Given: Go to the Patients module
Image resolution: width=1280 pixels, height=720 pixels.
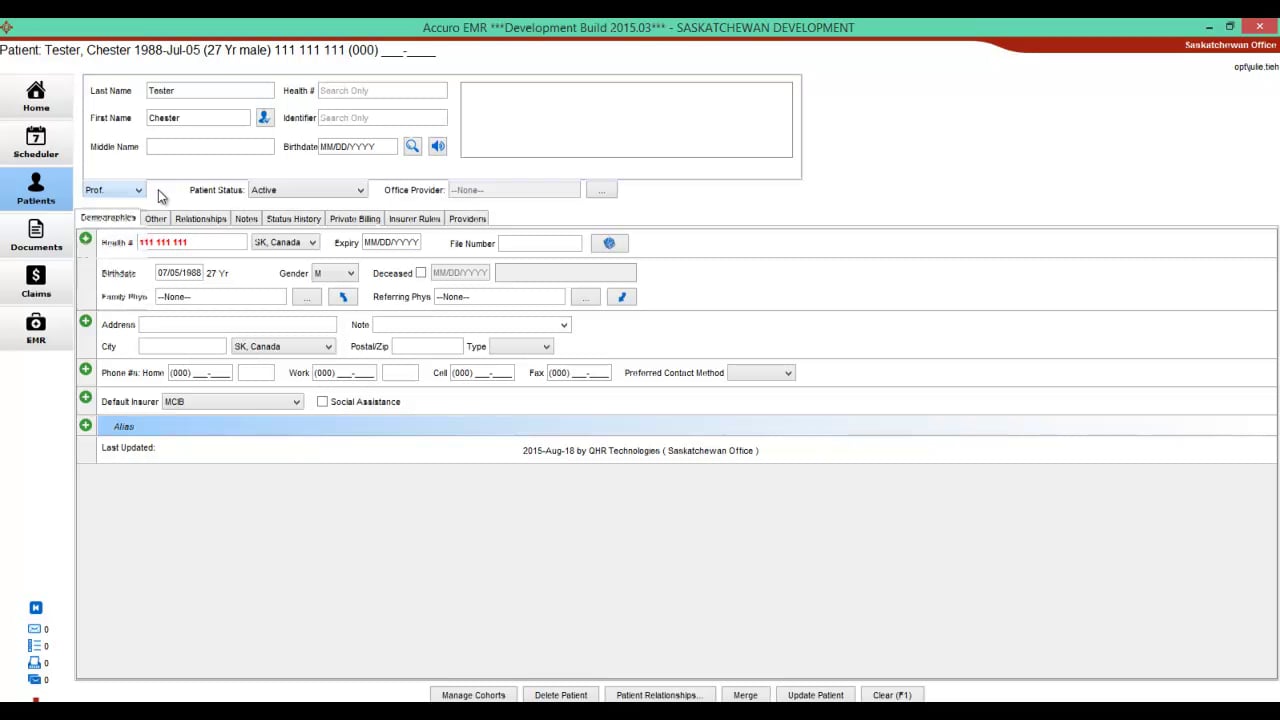Looking at the screenshot, I should [36, 189].
